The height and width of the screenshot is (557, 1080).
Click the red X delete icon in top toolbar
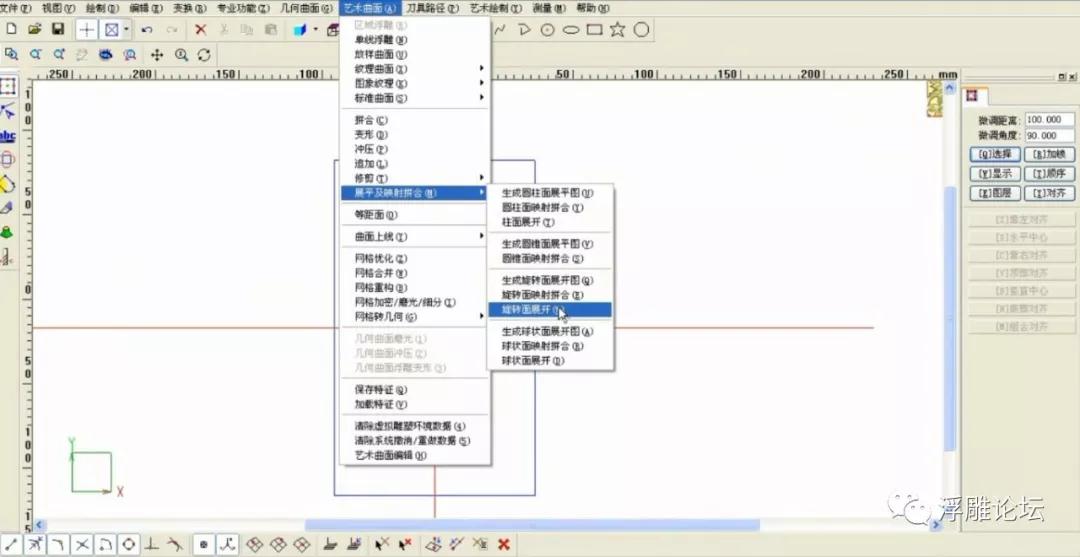201,30
